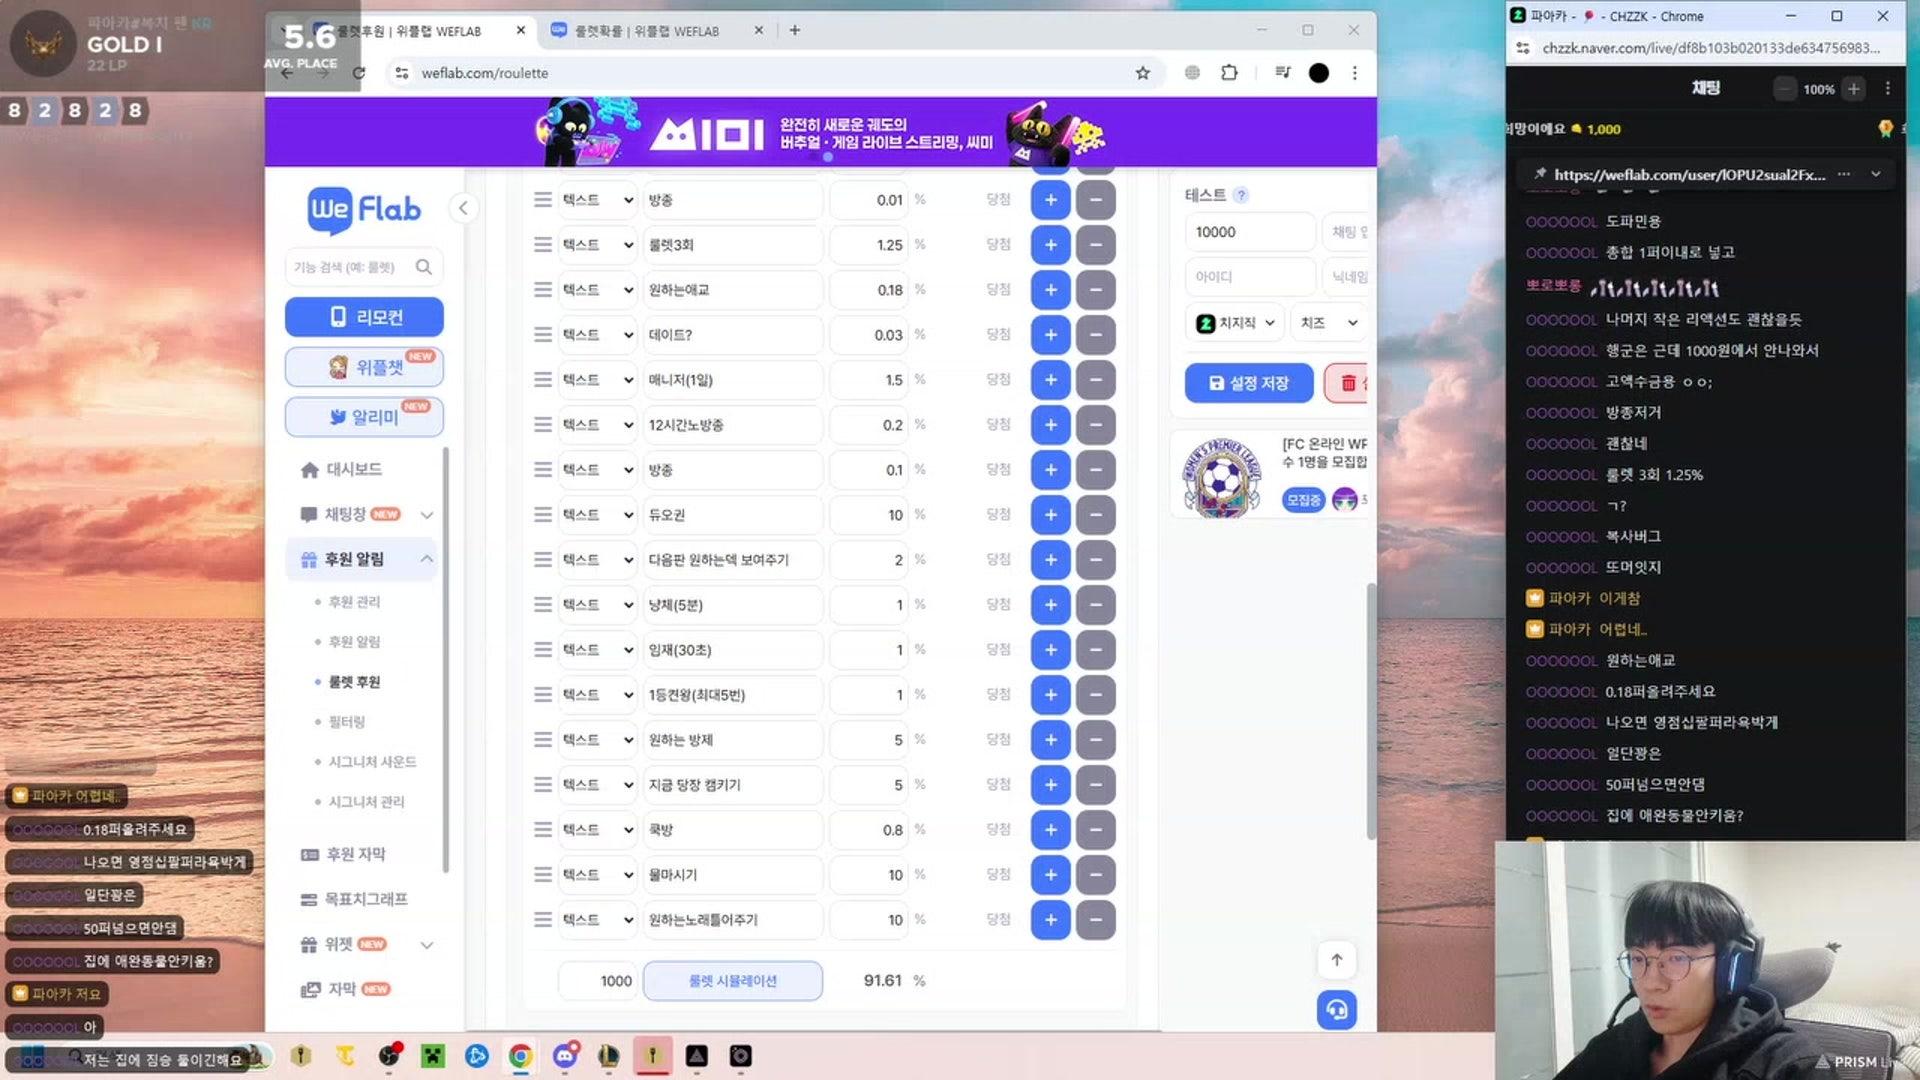Click the plus stepper on the 방종 row
This screenshot has height=1080, width=1920.
pyautogui.click(x=1050, y=199)
